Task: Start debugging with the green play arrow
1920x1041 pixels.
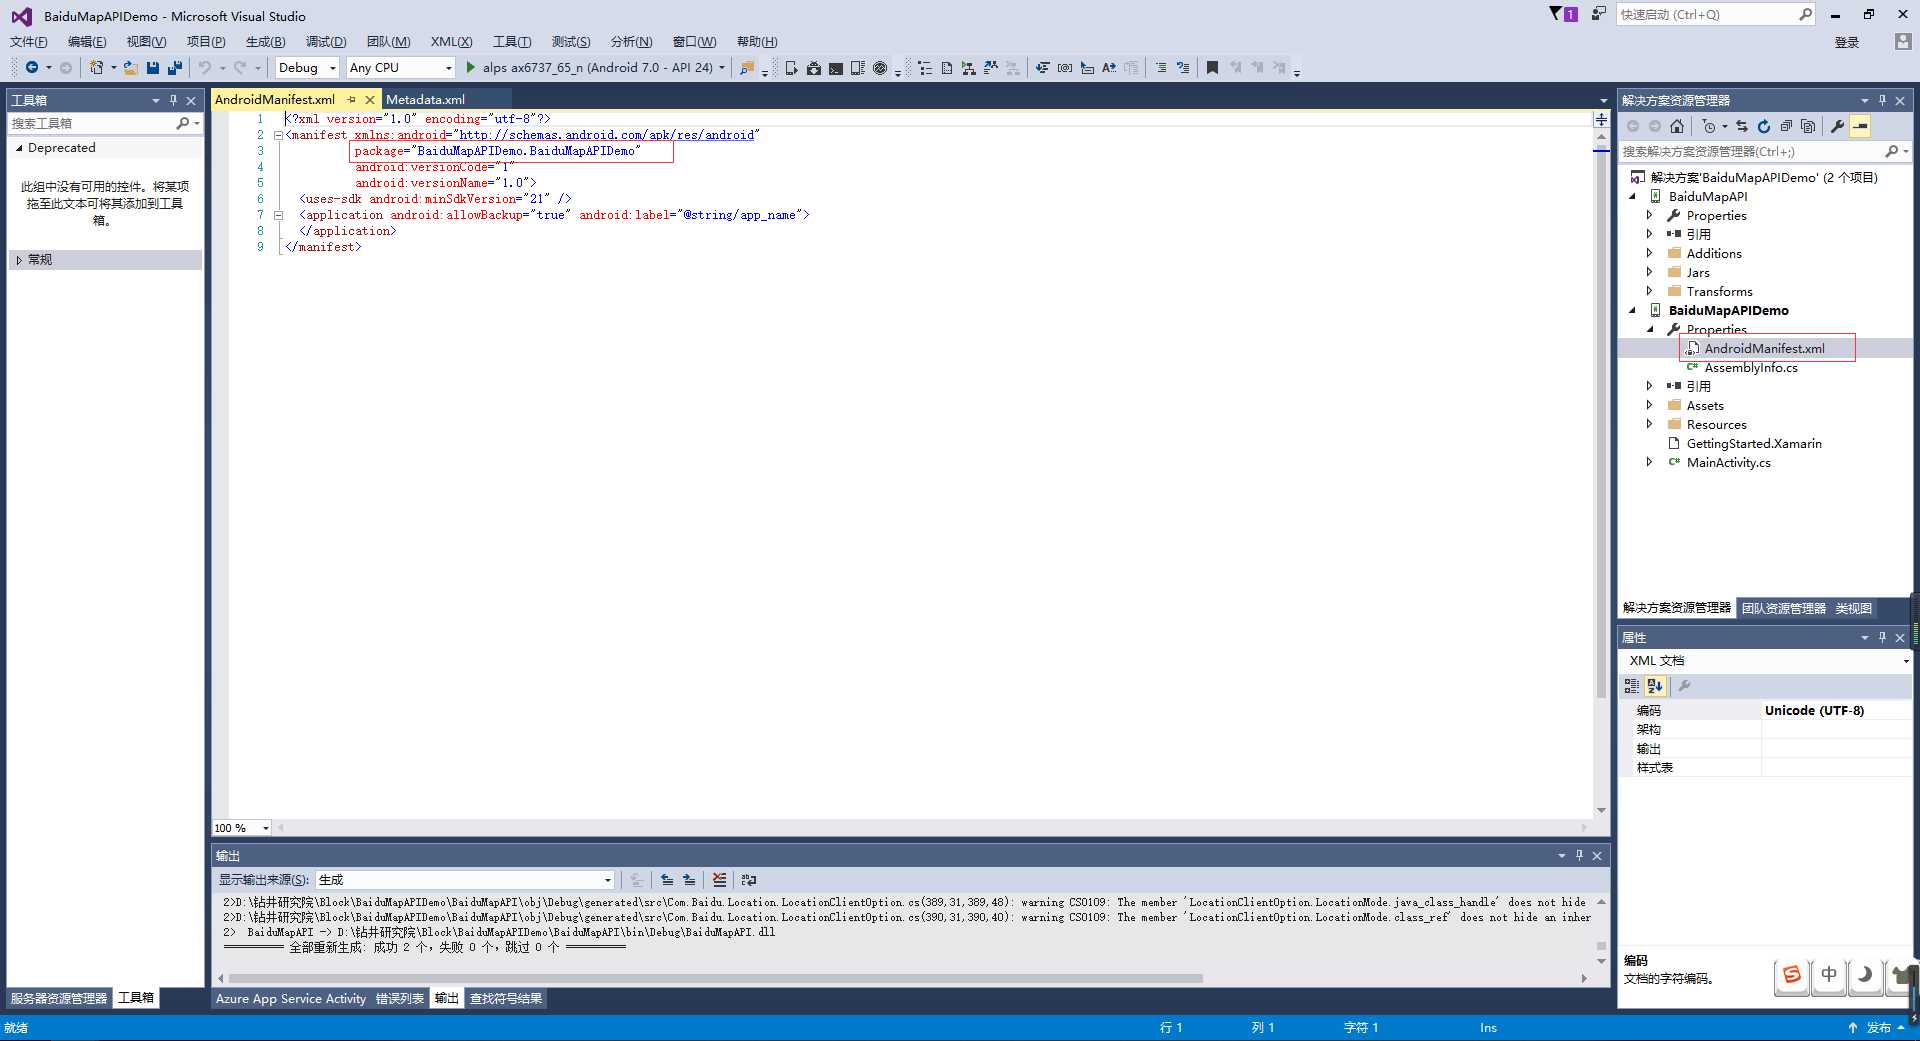Action: 471,67
